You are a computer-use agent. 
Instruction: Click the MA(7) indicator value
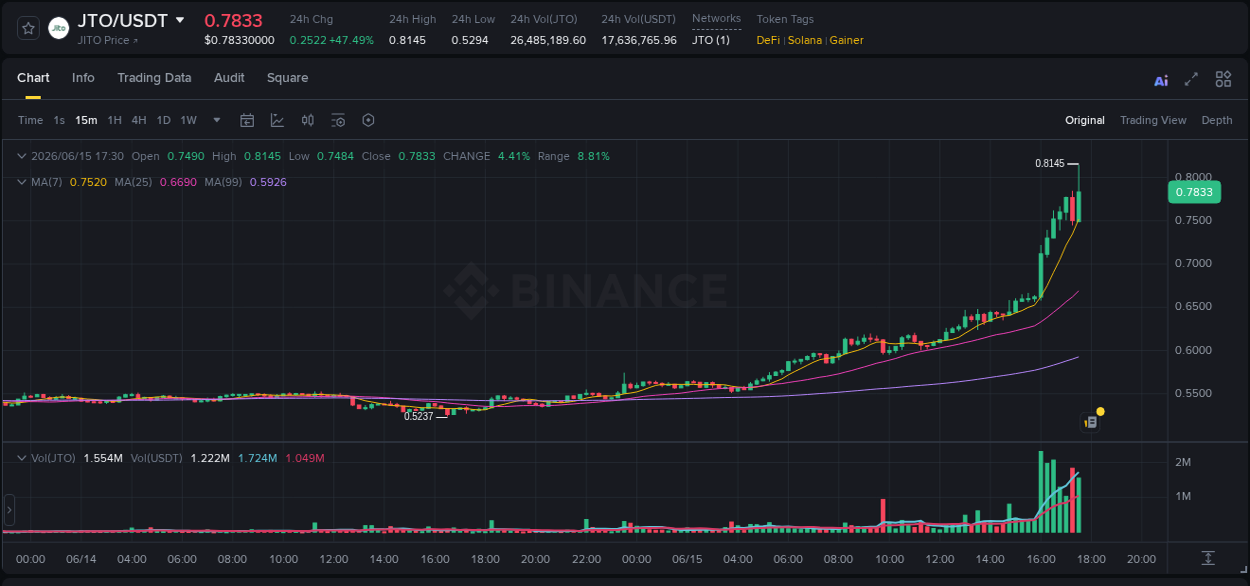(88, 182)
